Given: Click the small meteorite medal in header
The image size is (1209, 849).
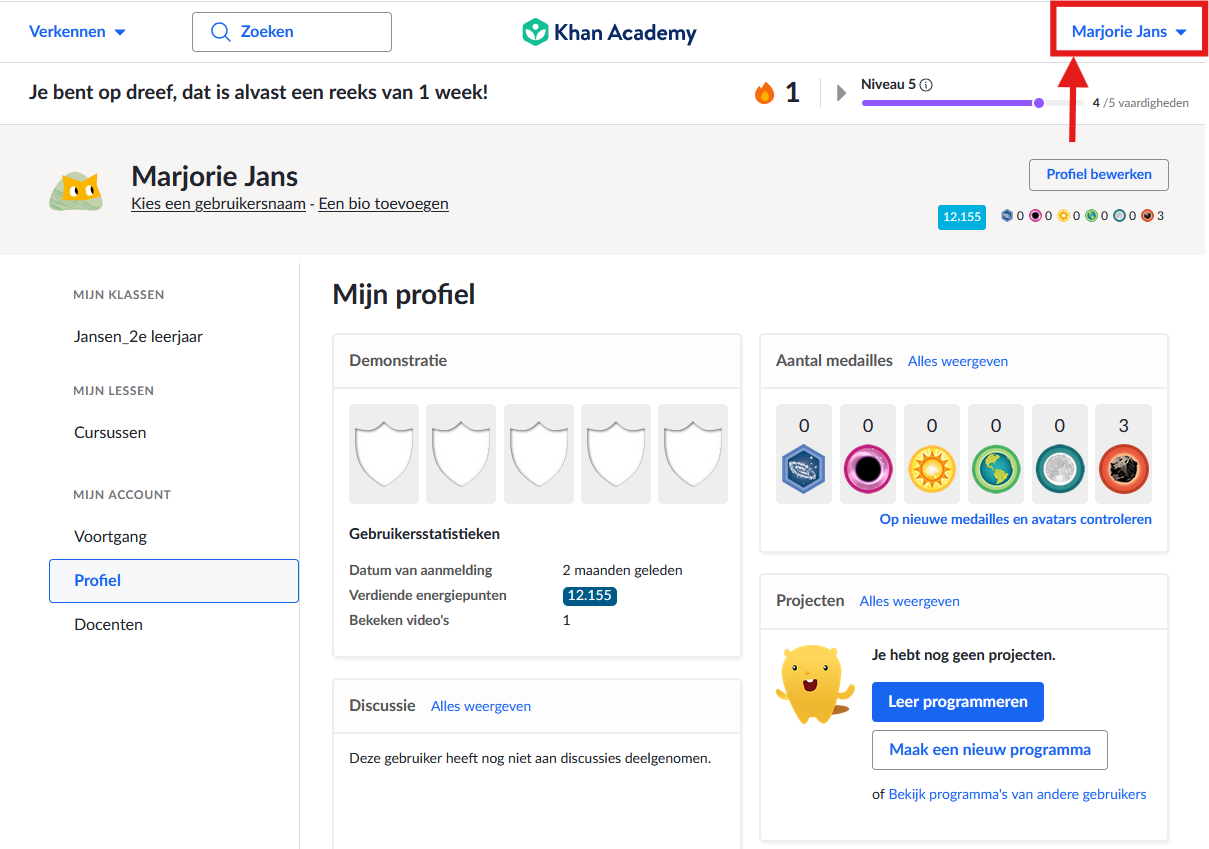Looking at the screenshot, I should [x=1147, y=216].
